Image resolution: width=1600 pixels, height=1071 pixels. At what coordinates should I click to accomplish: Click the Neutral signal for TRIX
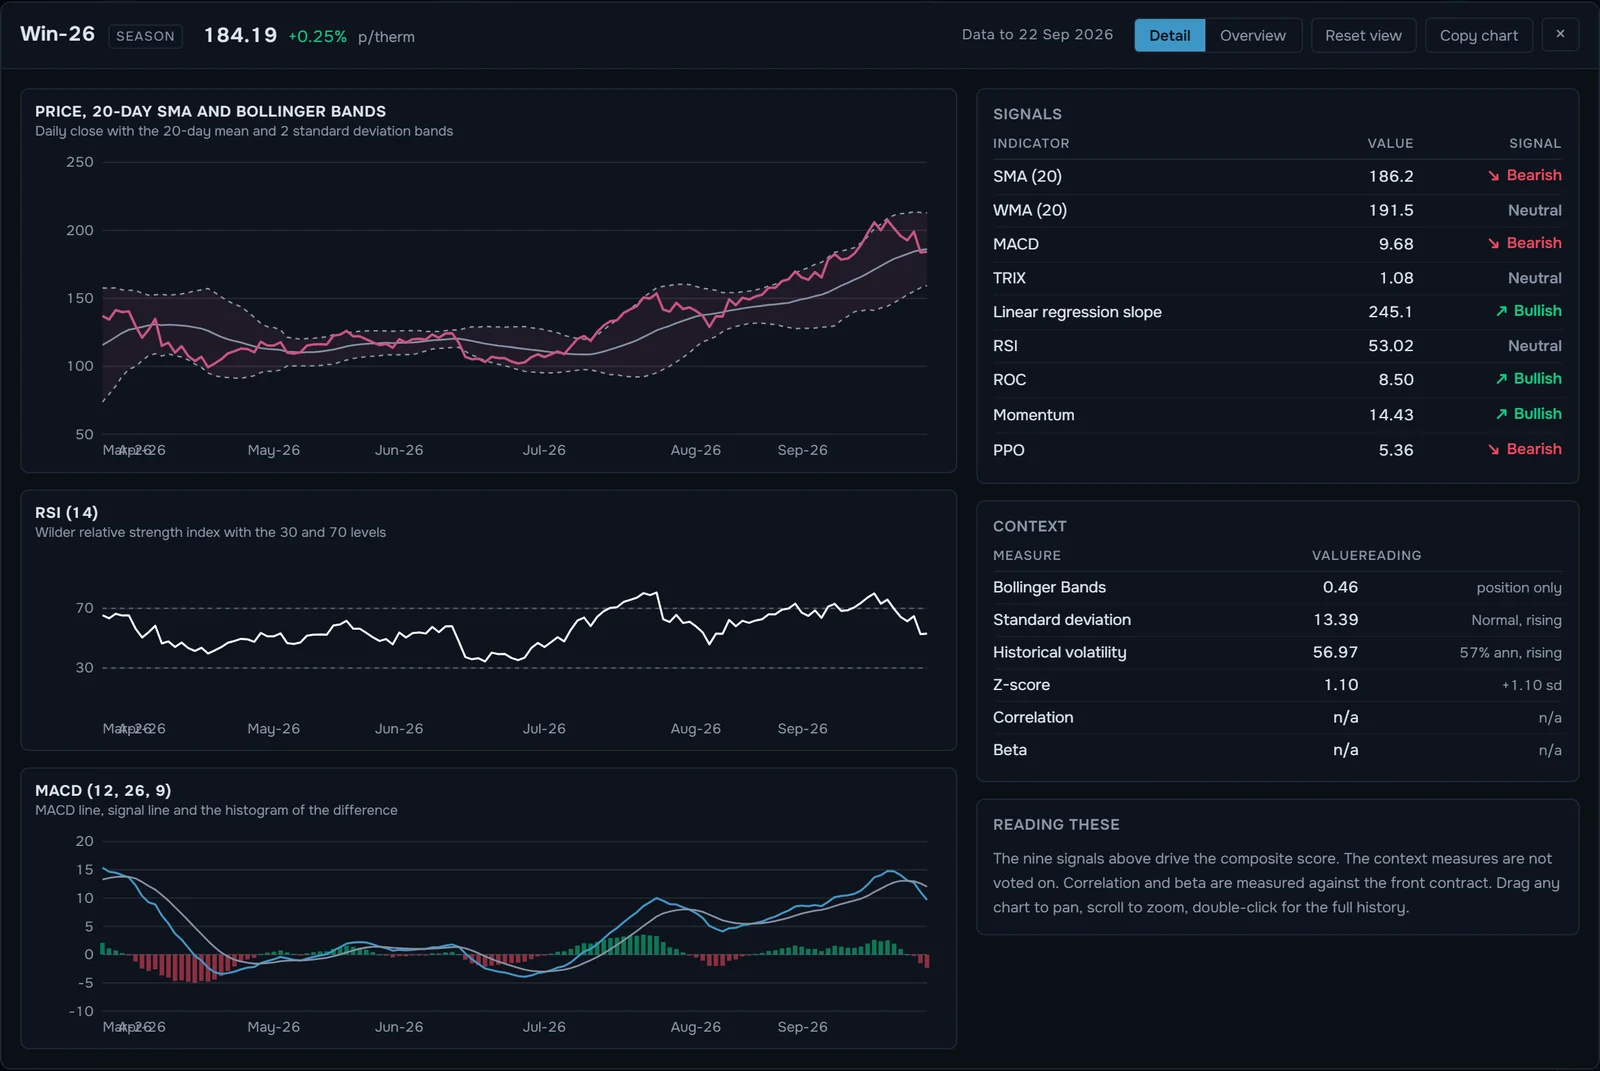(1534, 278)
